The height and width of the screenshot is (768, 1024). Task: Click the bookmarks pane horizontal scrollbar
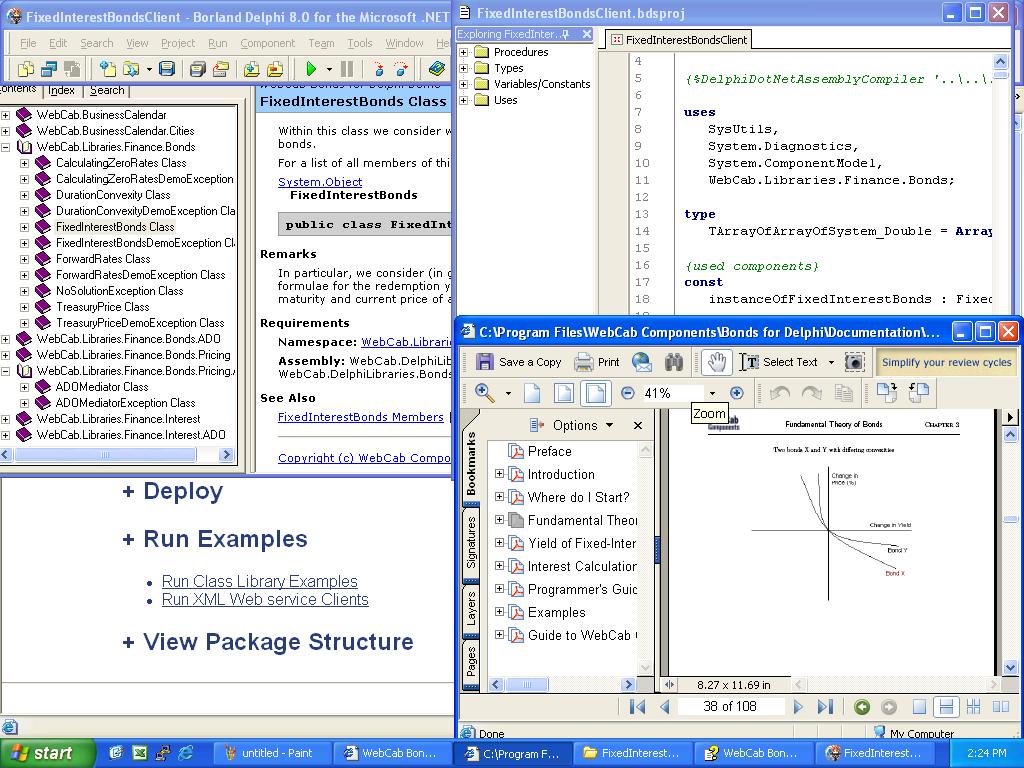(x=562, y=684)
